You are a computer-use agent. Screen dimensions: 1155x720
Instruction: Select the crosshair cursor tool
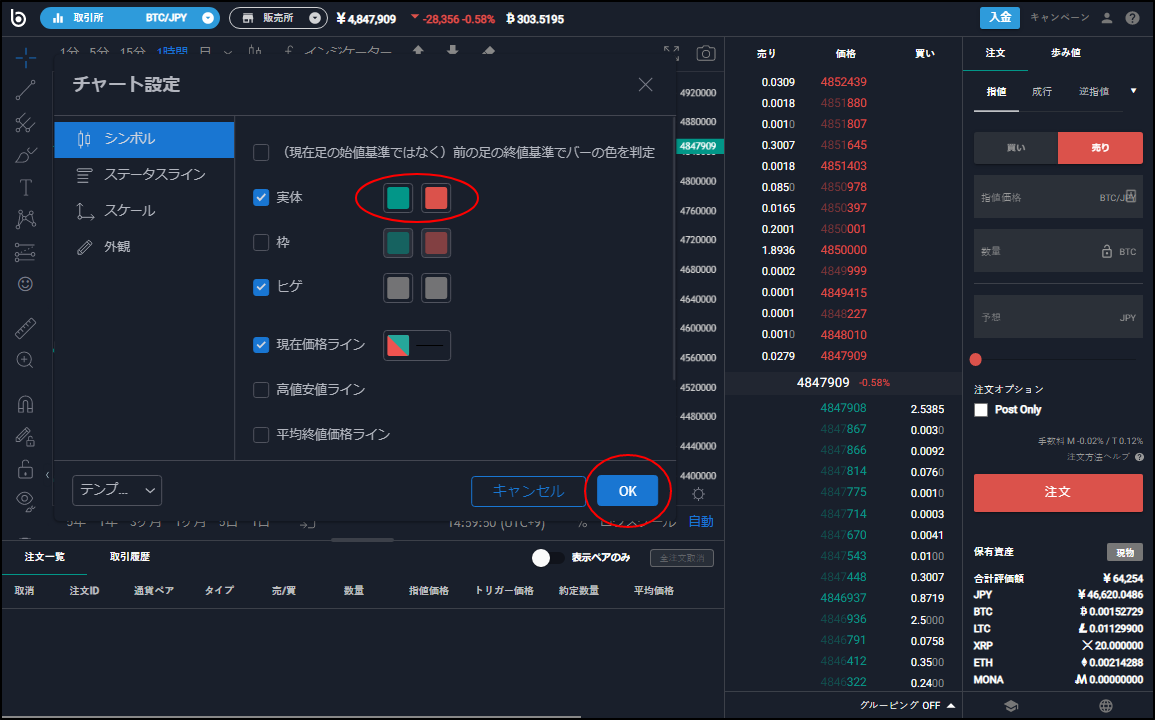point(25,57)
